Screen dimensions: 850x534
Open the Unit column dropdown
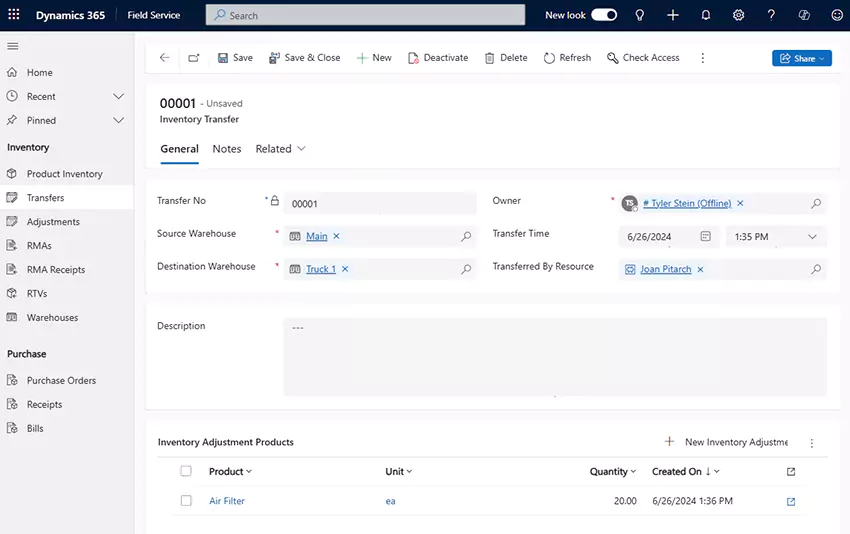(409, 472)
